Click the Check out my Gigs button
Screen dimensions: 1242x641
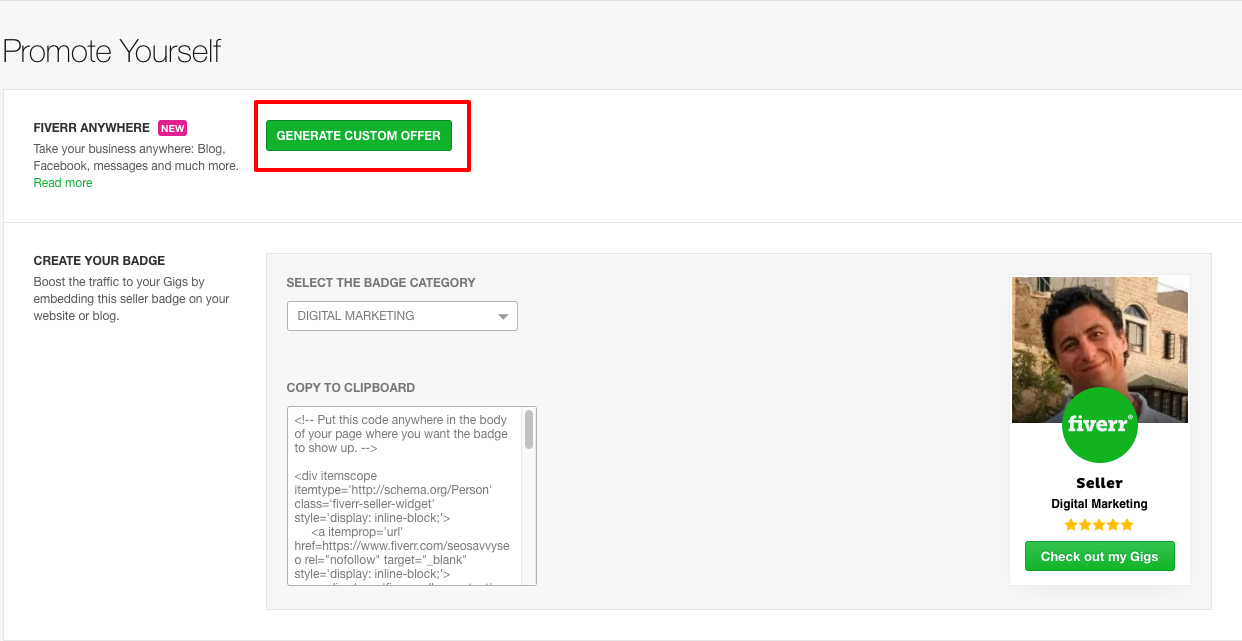(x=1099, y=556)
